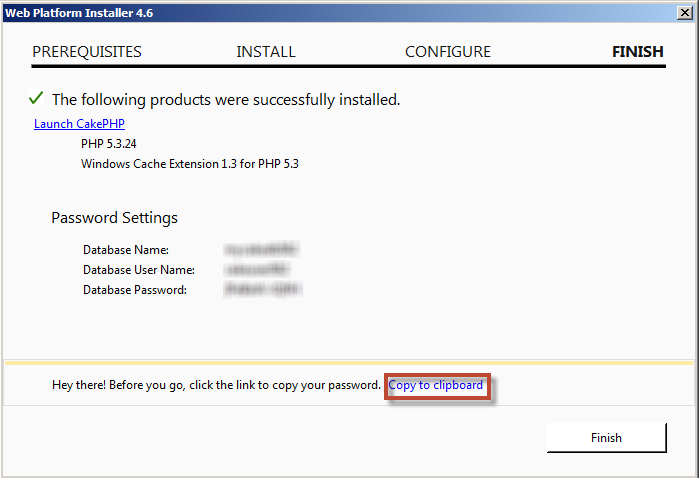Open the Launch CakePHP link
This screenshot has width=699, height=478.
click(79, 124)
